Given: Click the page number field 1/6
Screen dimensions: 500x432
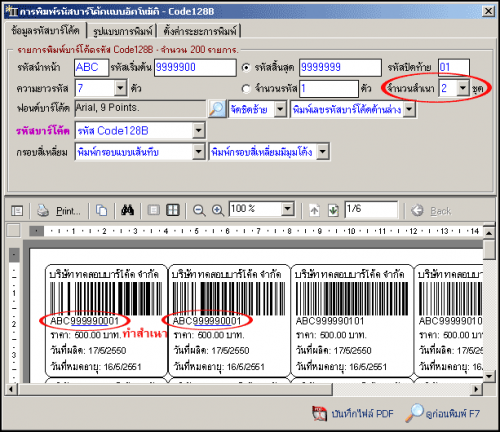Looking at the screenshot, I should [371, 209].
